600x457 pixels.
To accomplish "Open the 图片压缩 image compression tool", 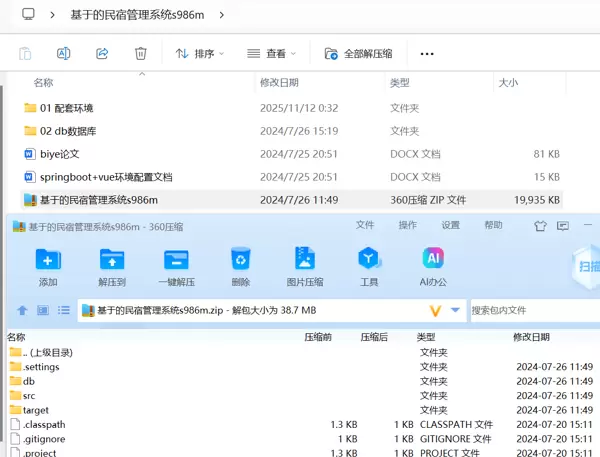I will pyautogui.click(x=305, y=260).
